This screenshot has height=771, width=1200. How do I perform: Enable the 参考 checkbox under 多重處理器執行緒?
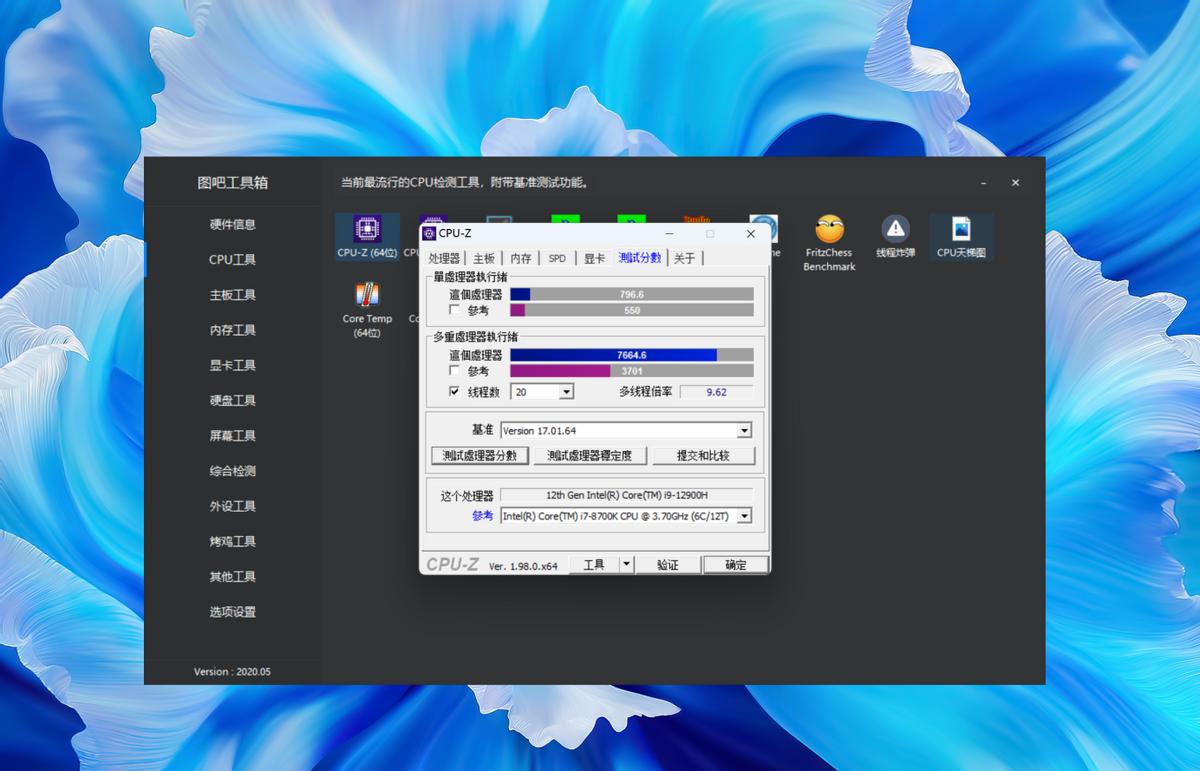455,369
